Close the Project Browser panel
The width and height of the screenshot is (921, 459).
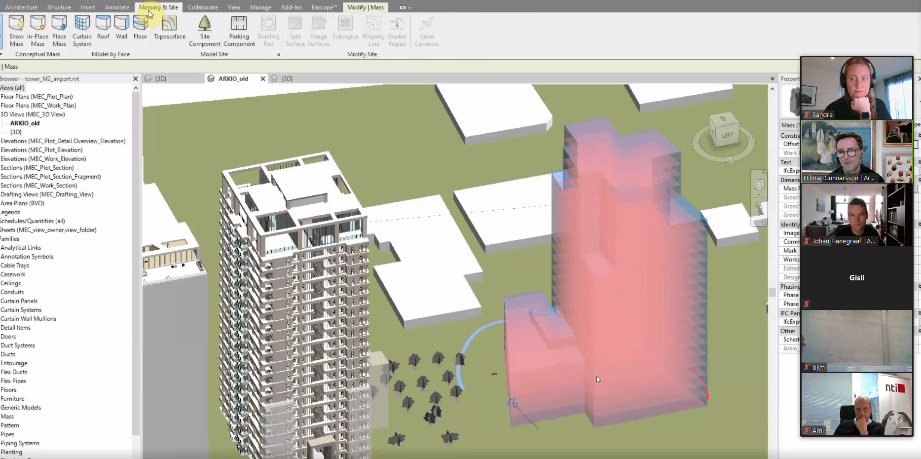coord(136,79)
